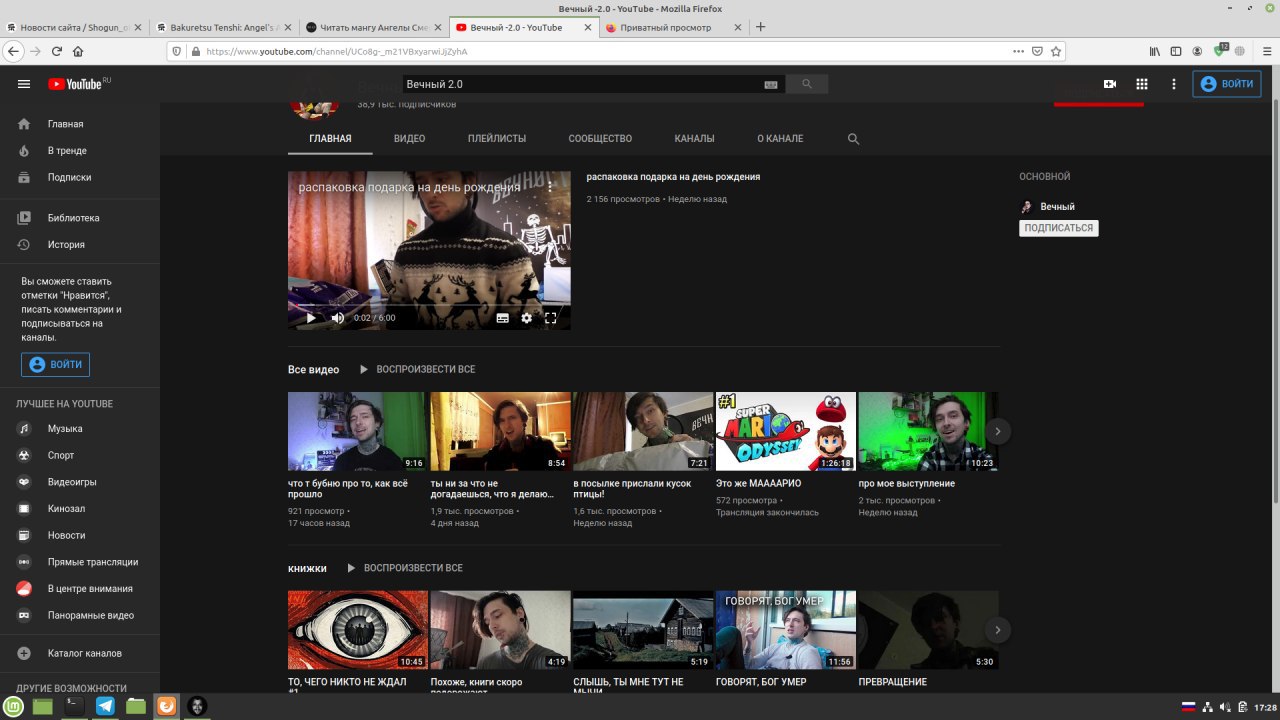Open Музыка category in the sidebar
Image resolution: width=1280 pixels, height=720 pixels.
pos(80,428)
